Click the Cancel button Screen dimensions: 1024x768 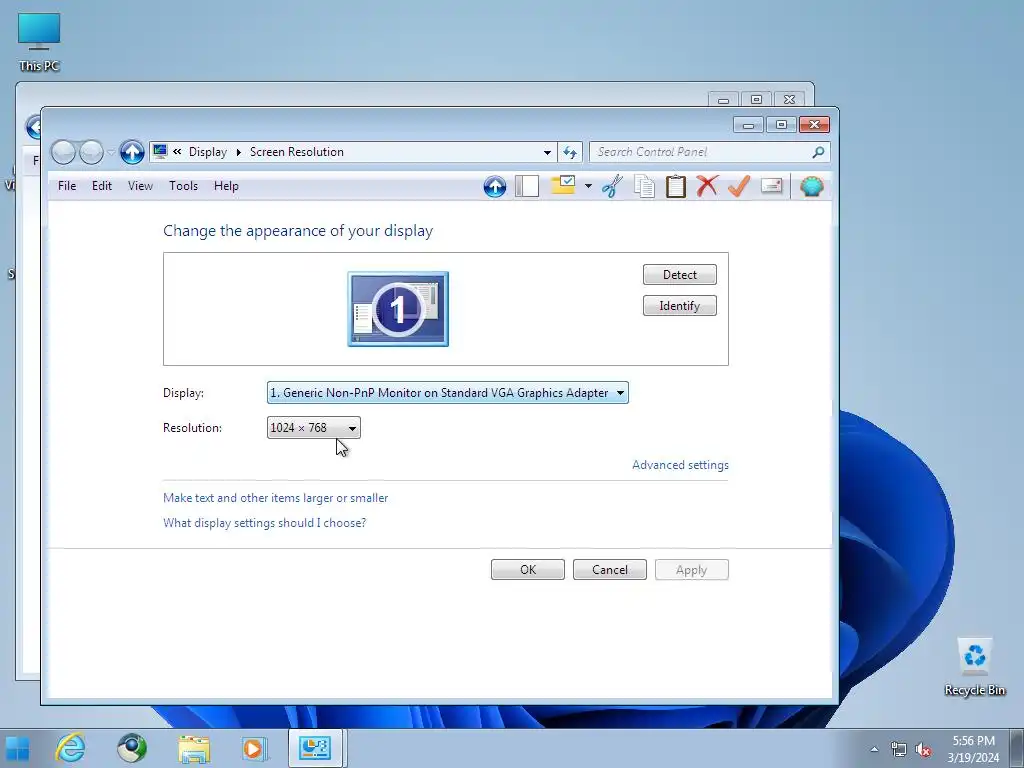pos(609,569)
